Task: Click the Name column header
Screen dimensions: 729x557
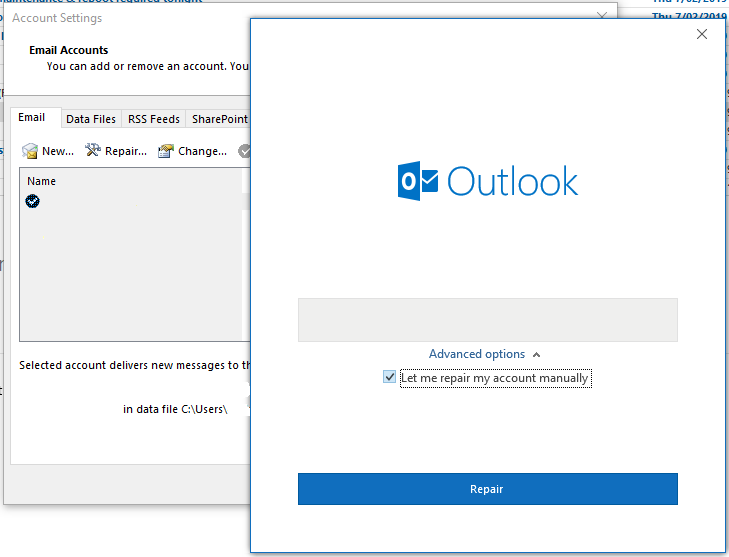Action: coord(41,181)
